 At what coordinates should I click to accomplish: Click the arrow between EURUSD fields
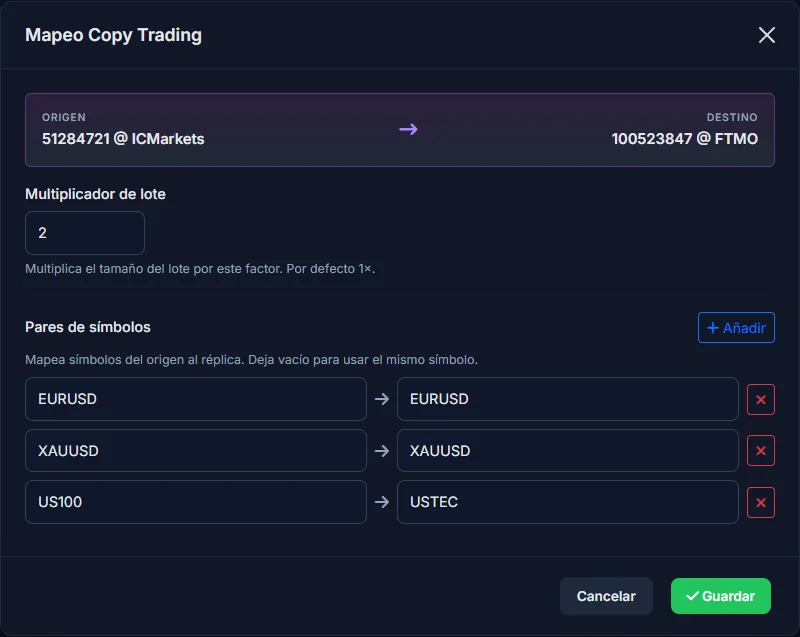point(382,399)
